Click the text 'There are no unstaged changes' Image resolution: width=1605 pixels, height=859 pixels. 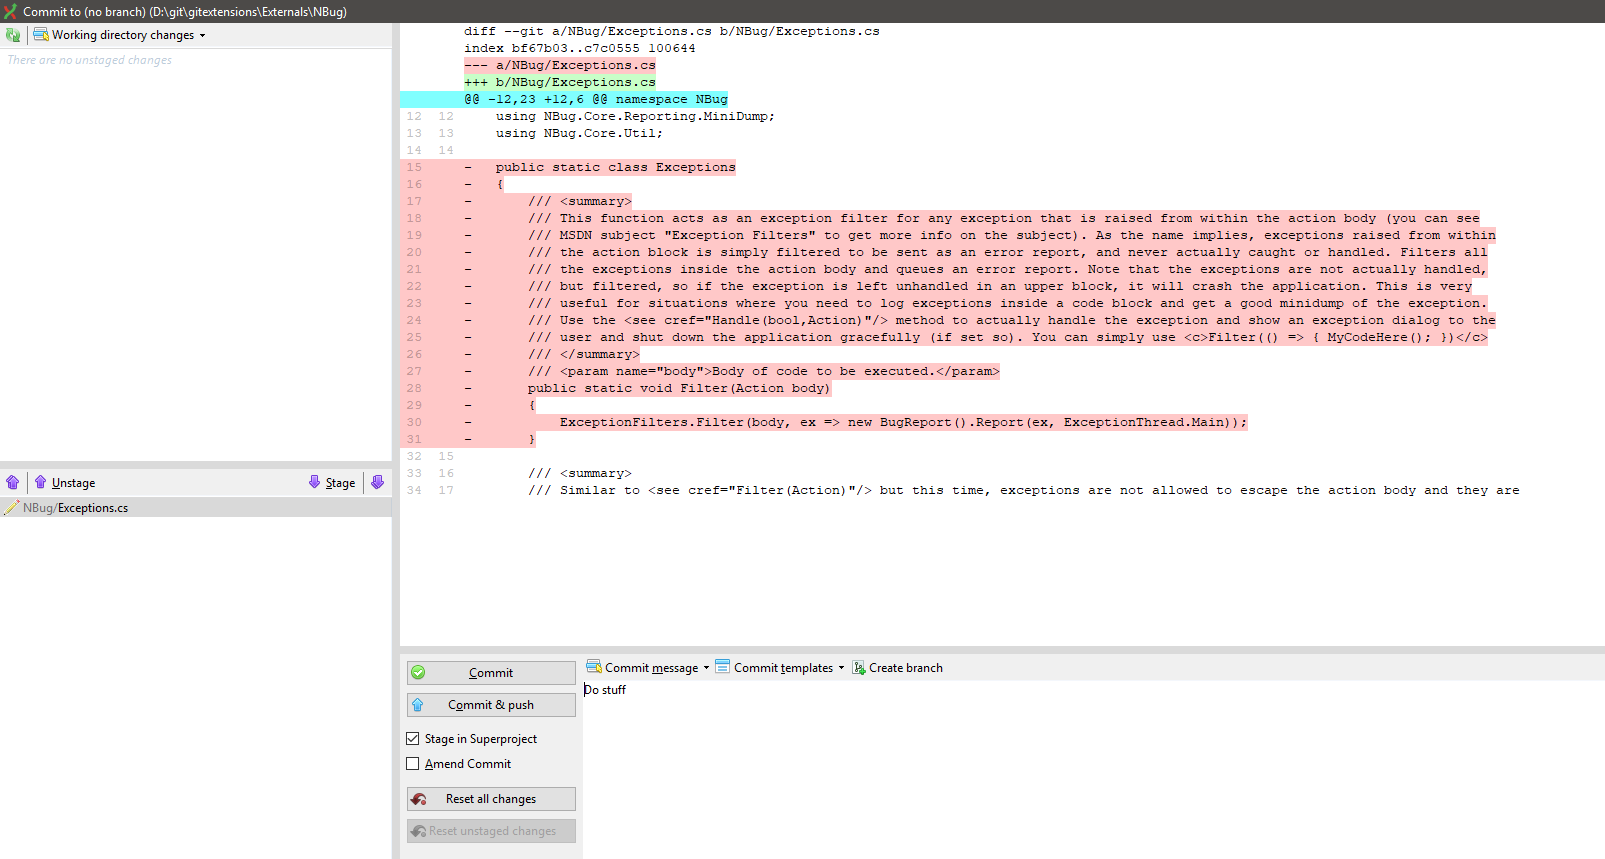click(90, 60)
